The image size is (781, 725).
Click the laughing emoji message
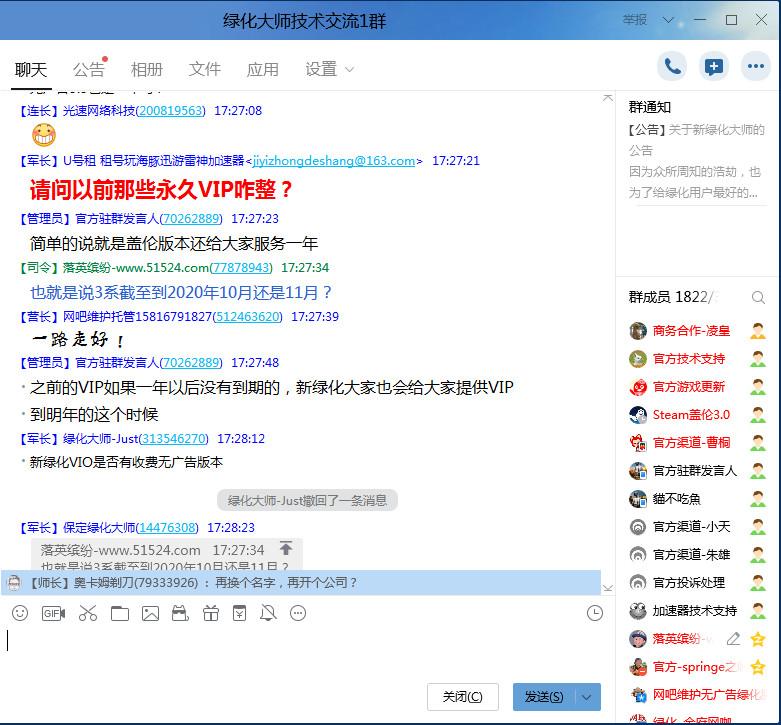(44, 135)
